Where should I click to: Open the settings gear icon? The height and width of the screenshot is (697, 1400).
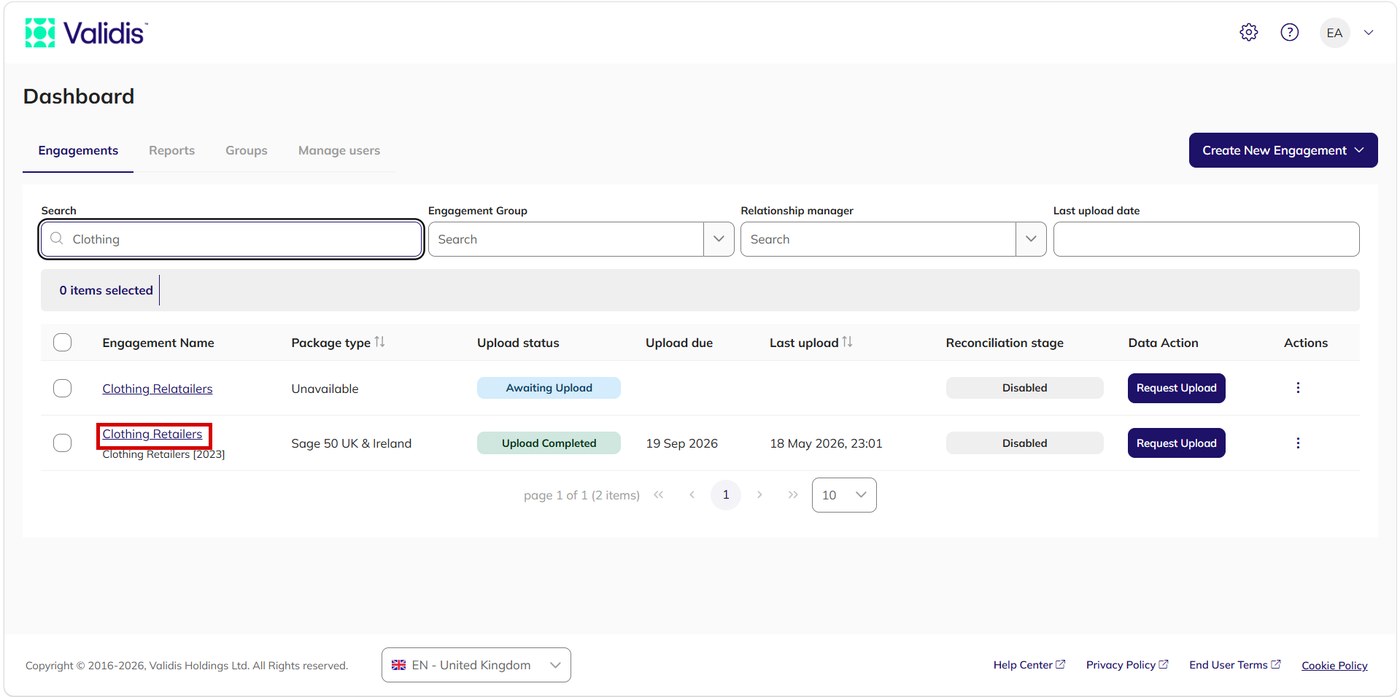(x=1248, y=33)
